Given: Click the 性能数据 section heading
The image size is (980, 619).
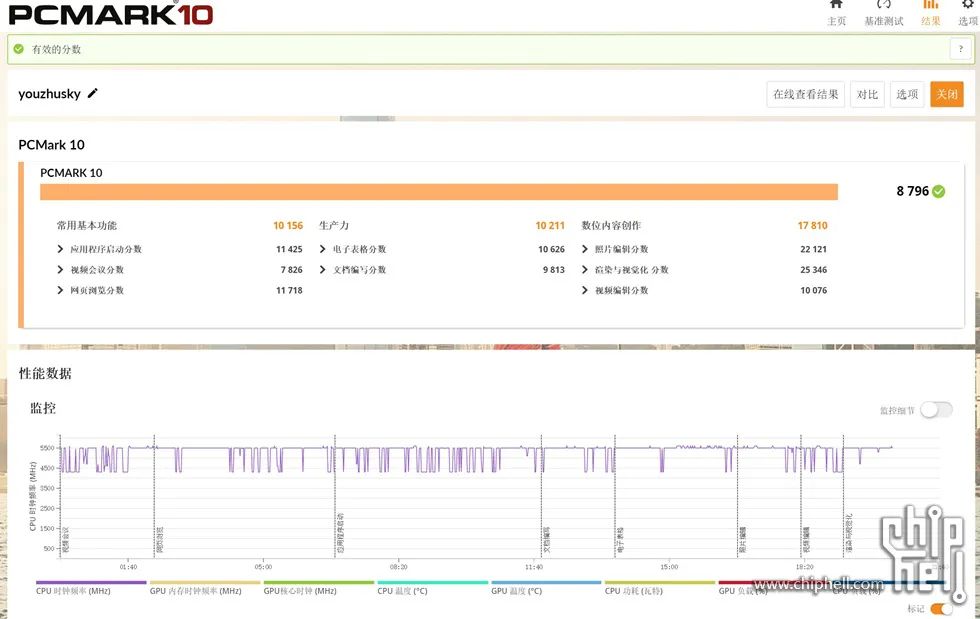Looking at the screenshot, I should click(45, 373).
